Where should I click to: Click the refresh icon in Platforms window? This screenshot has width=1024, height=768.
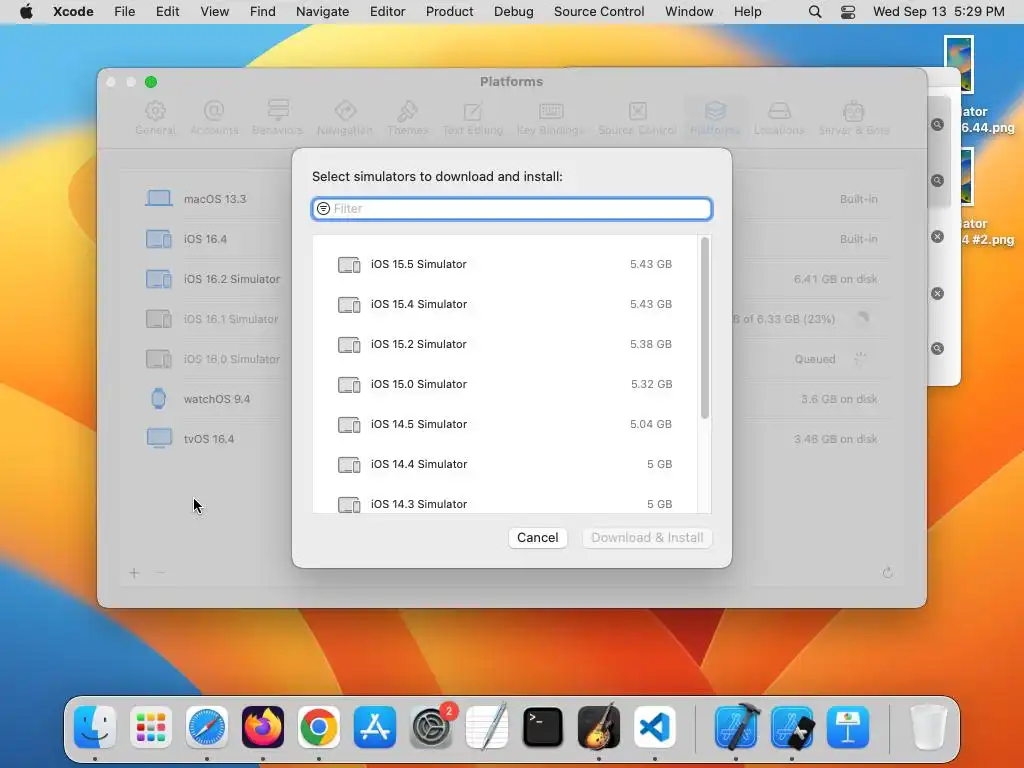887,573
